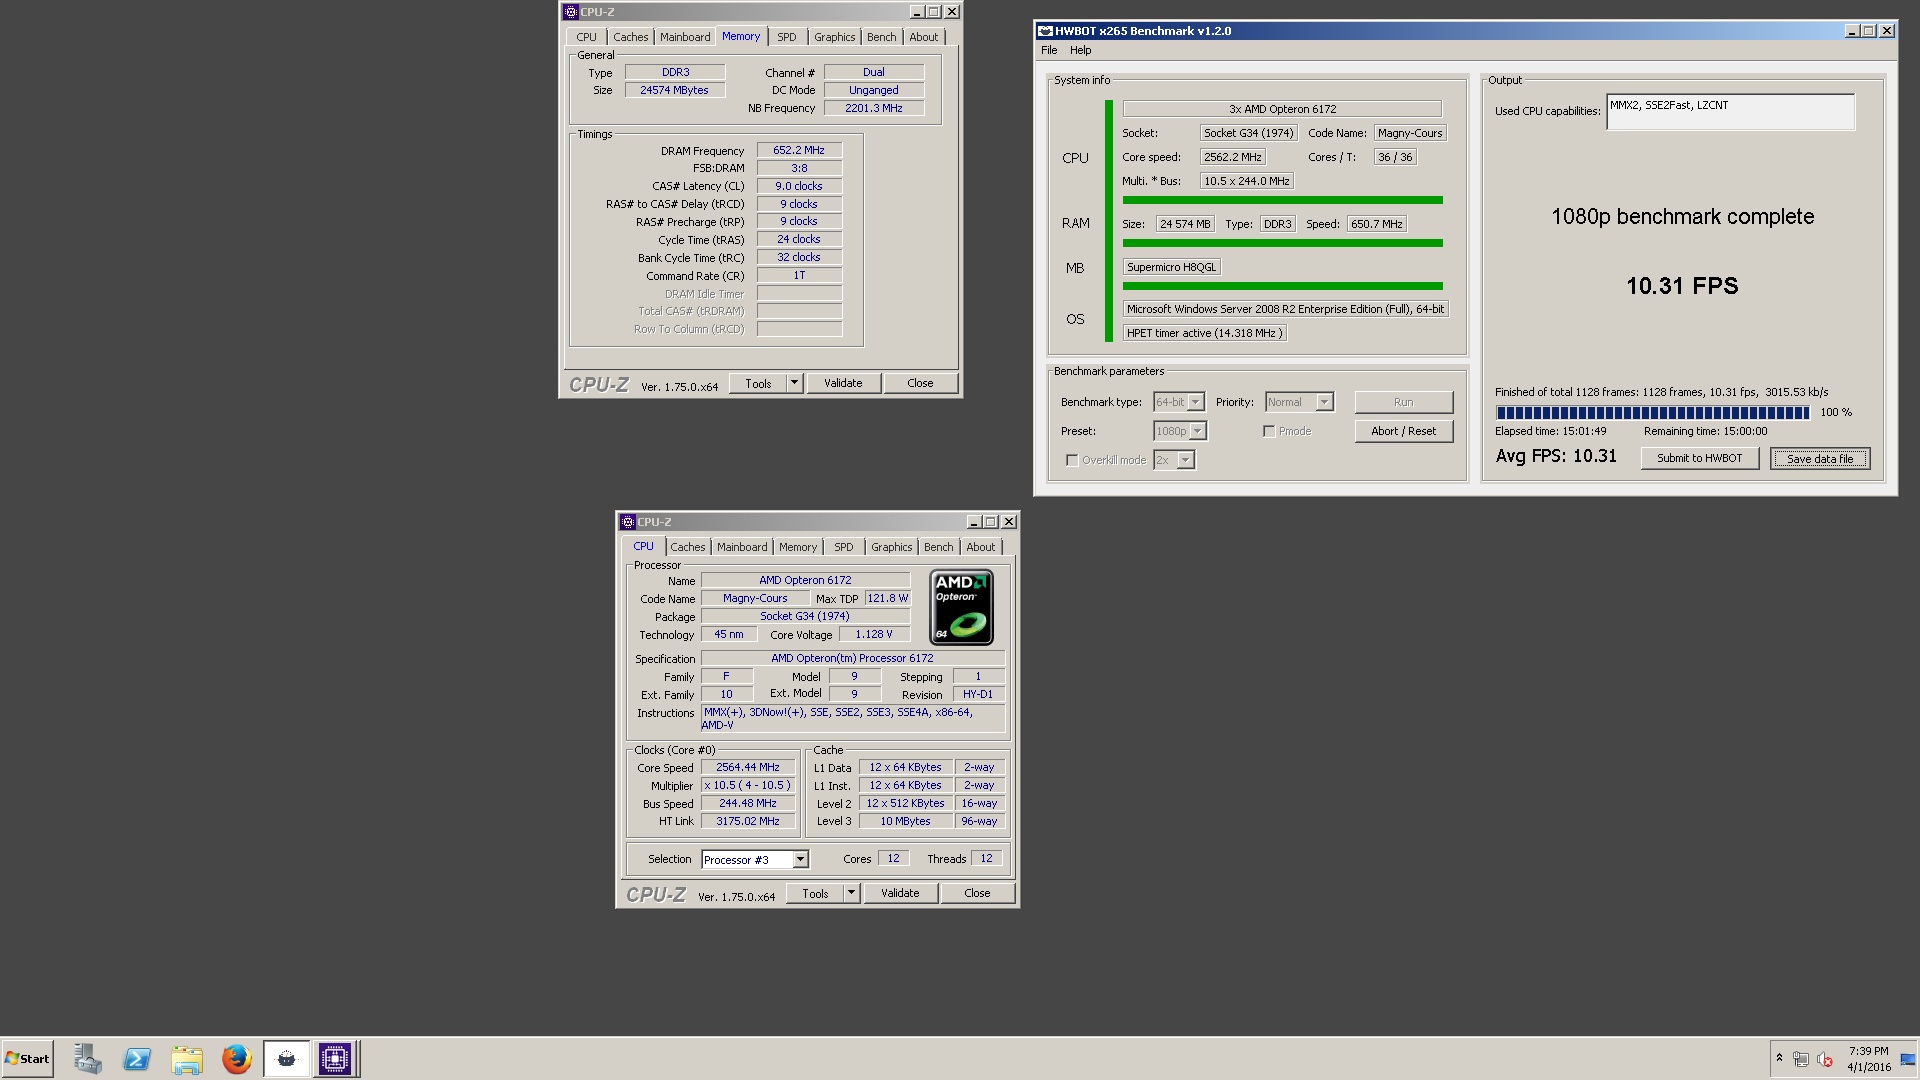Open the muted volume tray icon
The height and width of the screenshot is (1080, 1920).
coord(1825,1059)
